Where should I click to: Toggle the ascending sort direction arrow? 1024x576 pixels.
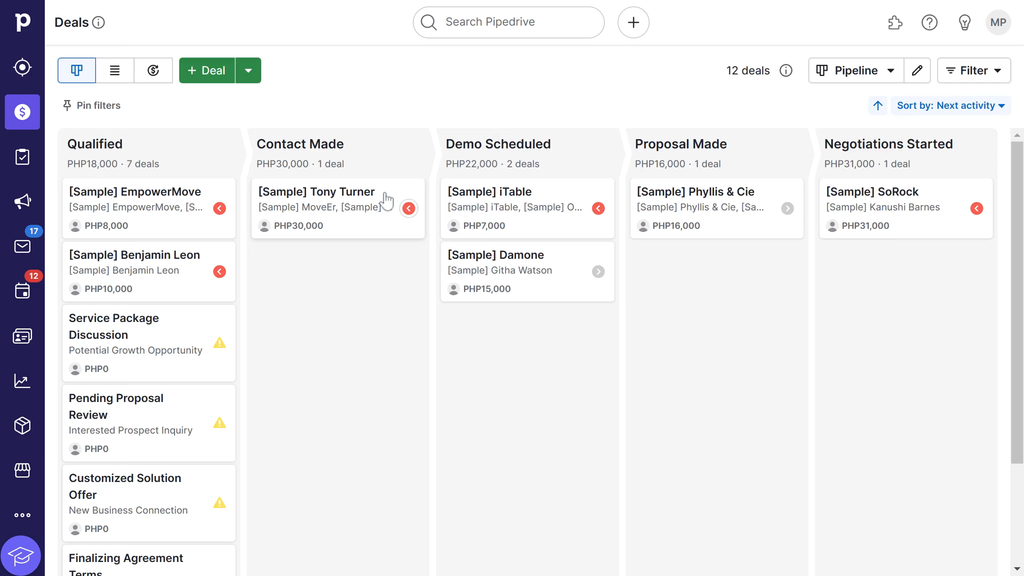(x=878, y=106)
